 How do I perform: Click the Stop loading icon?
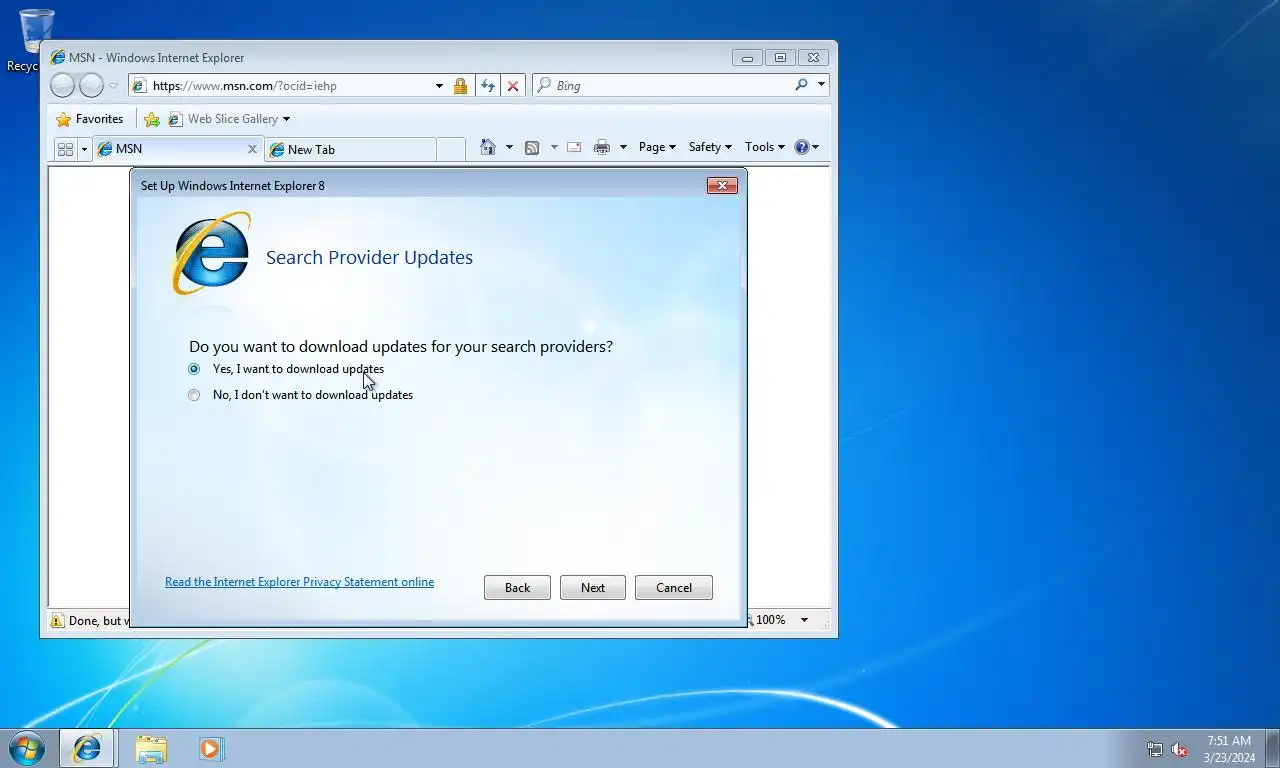[513, 86]
